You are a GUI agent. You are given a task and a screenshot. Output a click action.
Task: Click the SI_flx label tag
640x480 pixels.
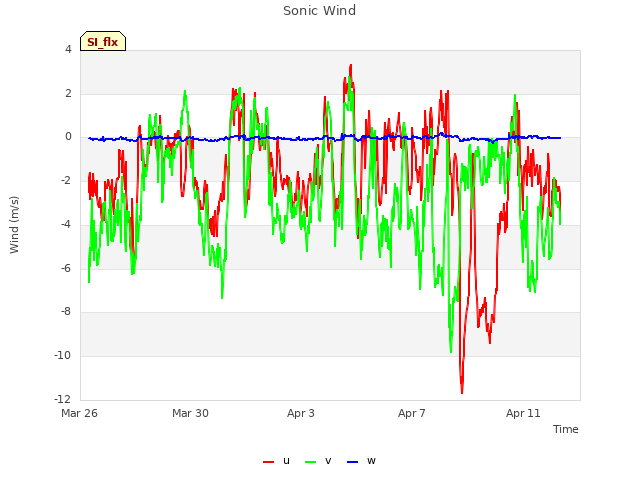point(103,41)
